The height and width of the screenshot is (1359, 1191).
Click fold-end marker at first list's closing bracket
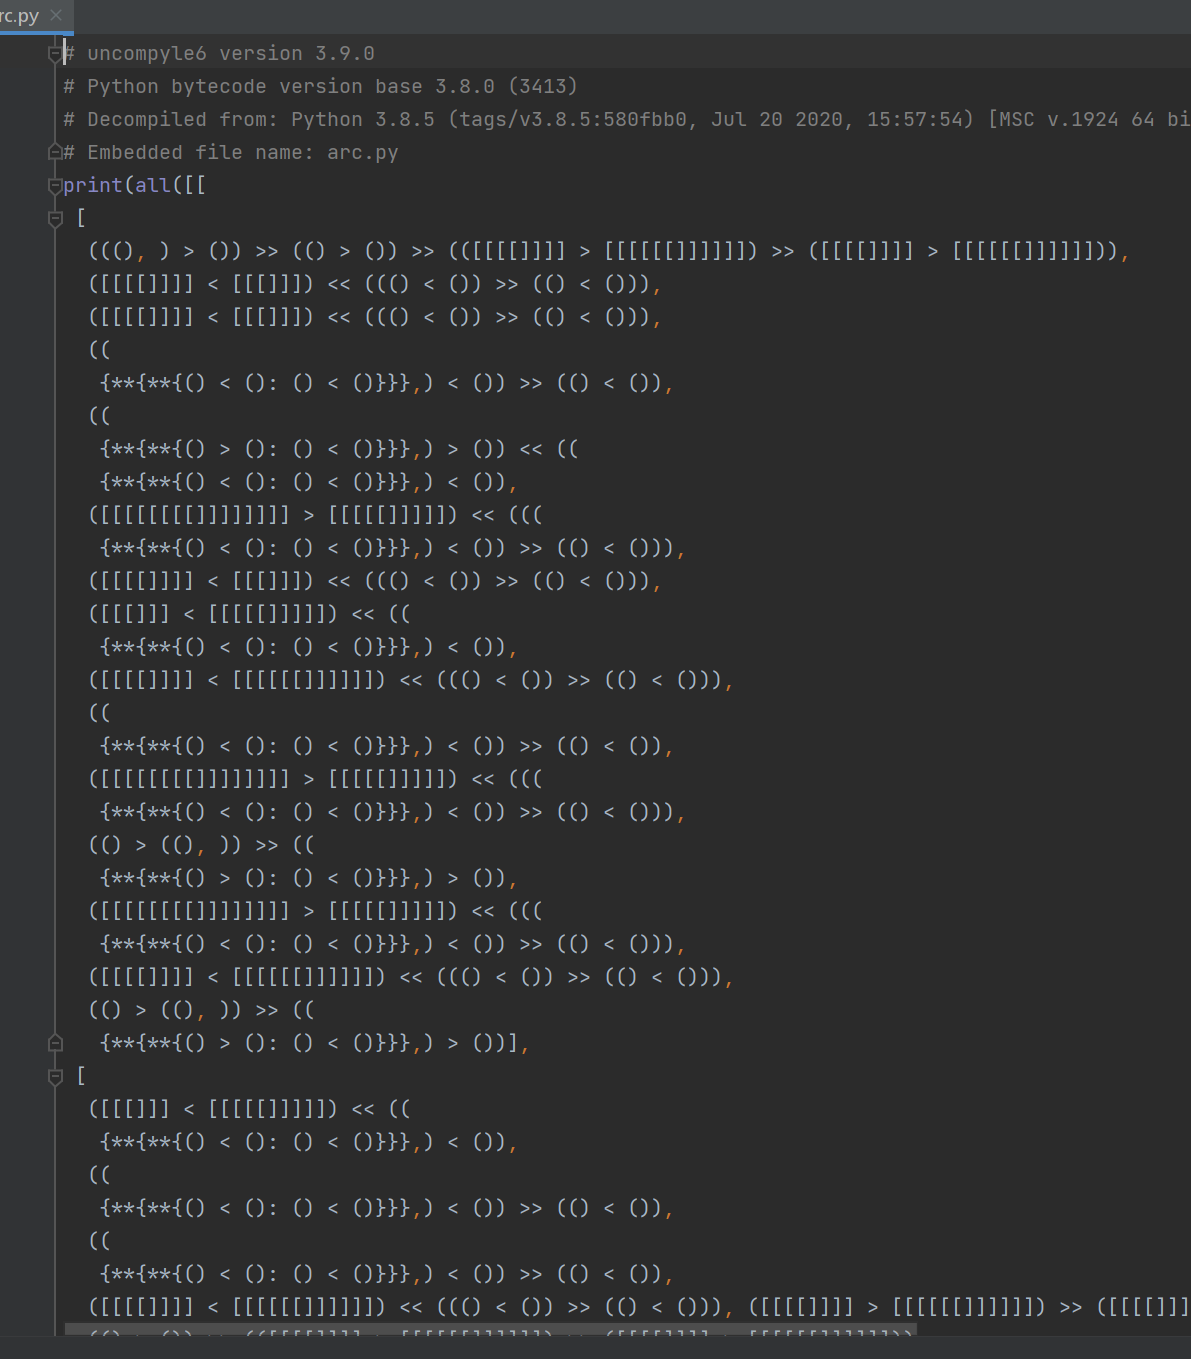tap(56, 1043)
